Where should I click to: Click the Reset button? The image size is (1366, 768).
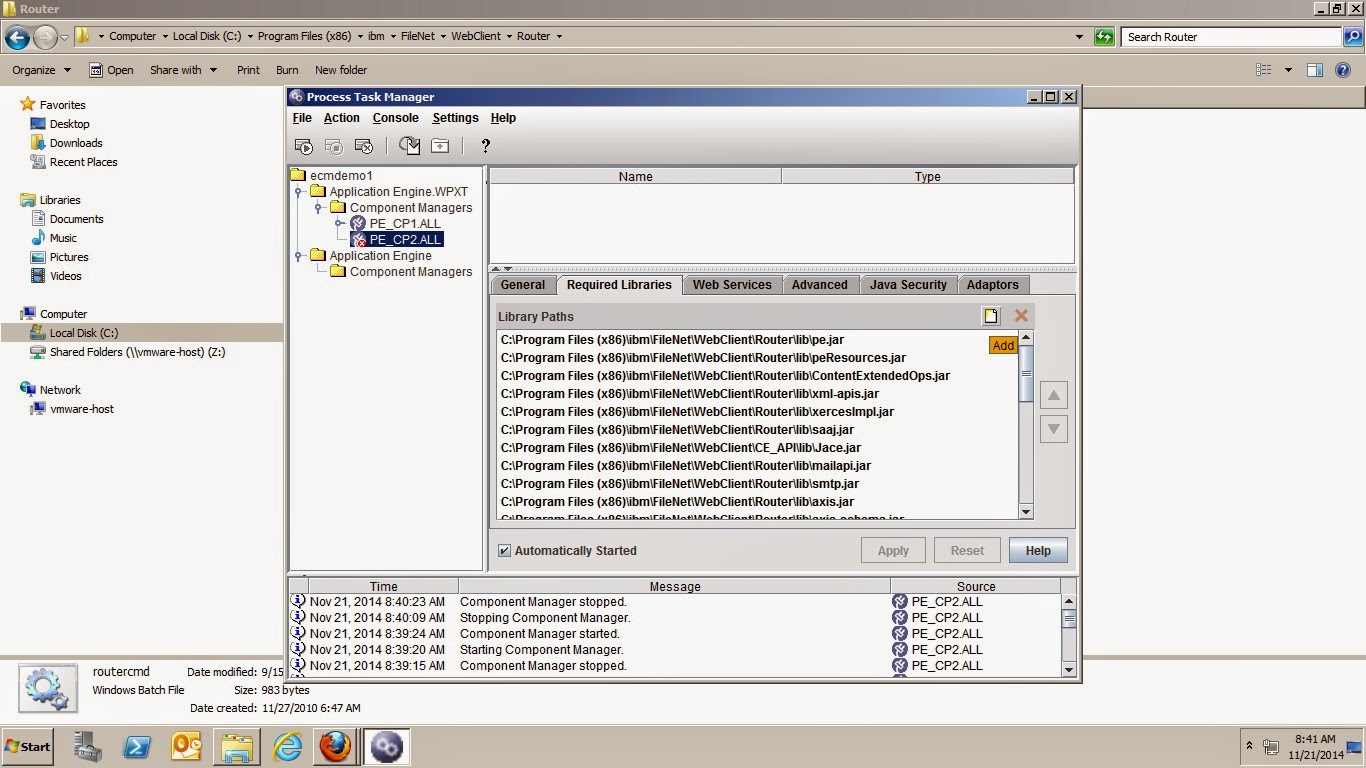coord(966,550)
